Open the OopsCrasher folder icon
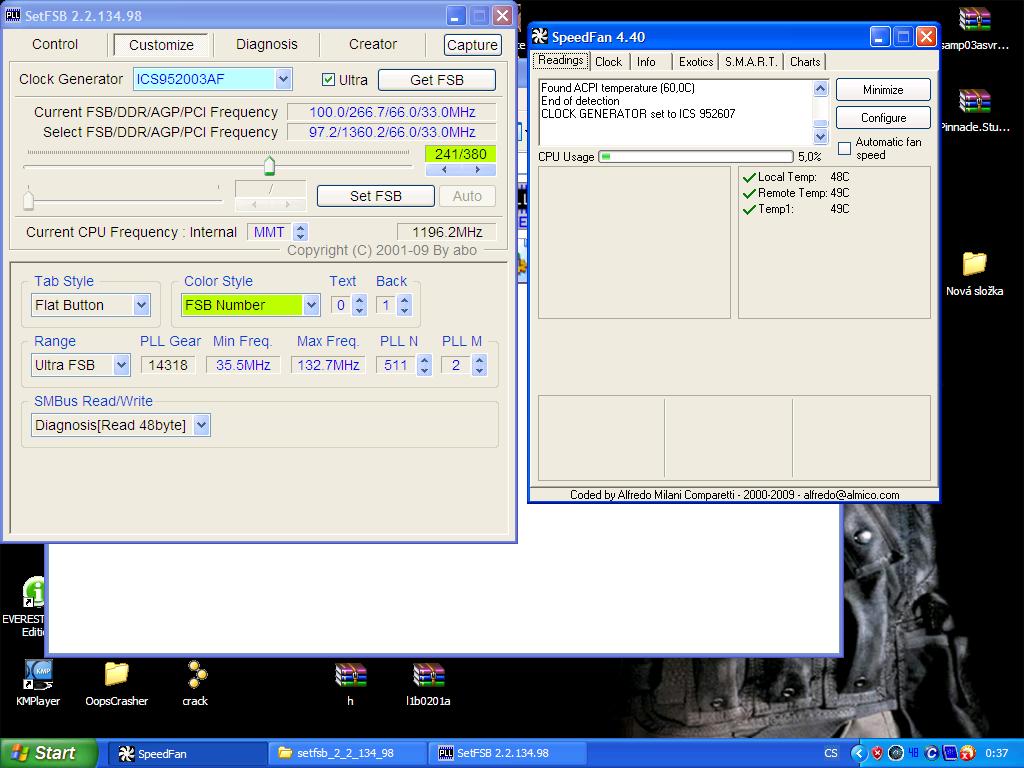1024x768 pixels. [x=116, y=675]
